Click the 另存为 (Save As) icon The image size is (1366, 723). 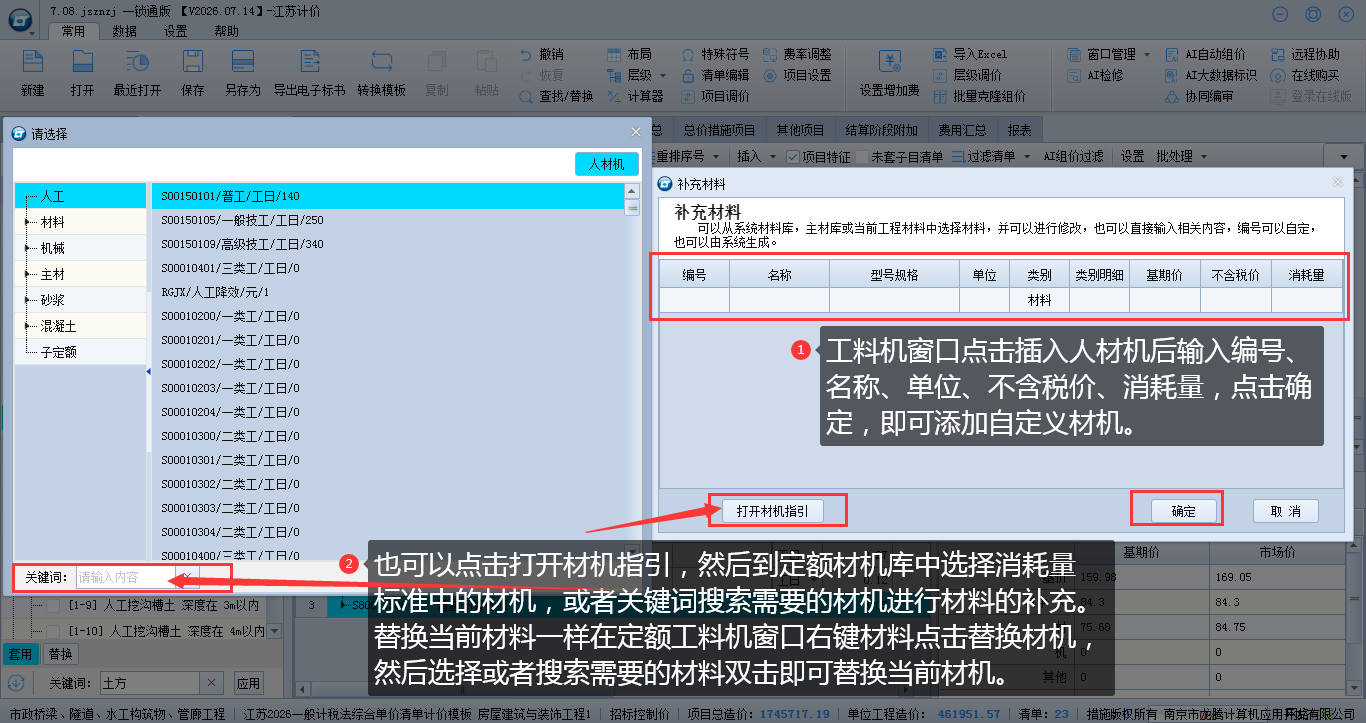pyautogui.click(x=242, y=73)
